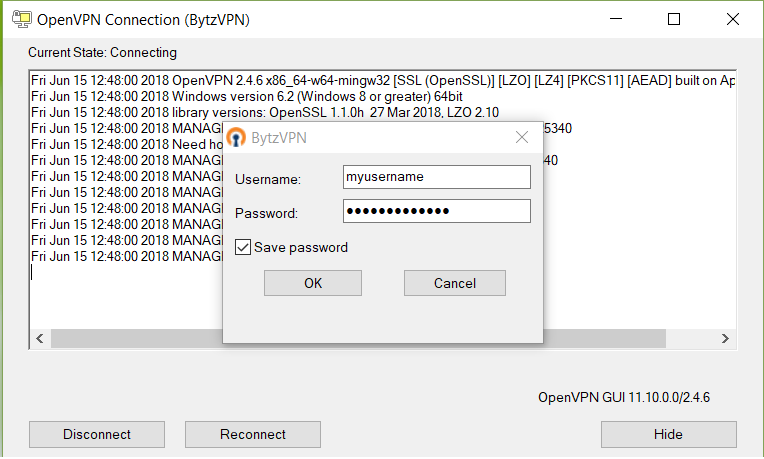Uncheck the Save password checkbox
The width and height of the screenshot is (764, 459).
click(x=243, y=247)
